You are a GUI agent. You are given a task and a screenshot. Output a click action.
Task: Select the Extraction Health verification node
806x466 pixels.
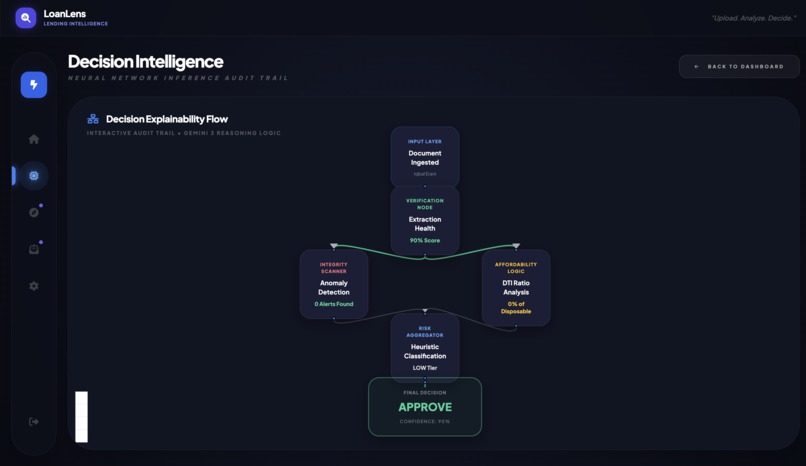[x=425, y=220]
